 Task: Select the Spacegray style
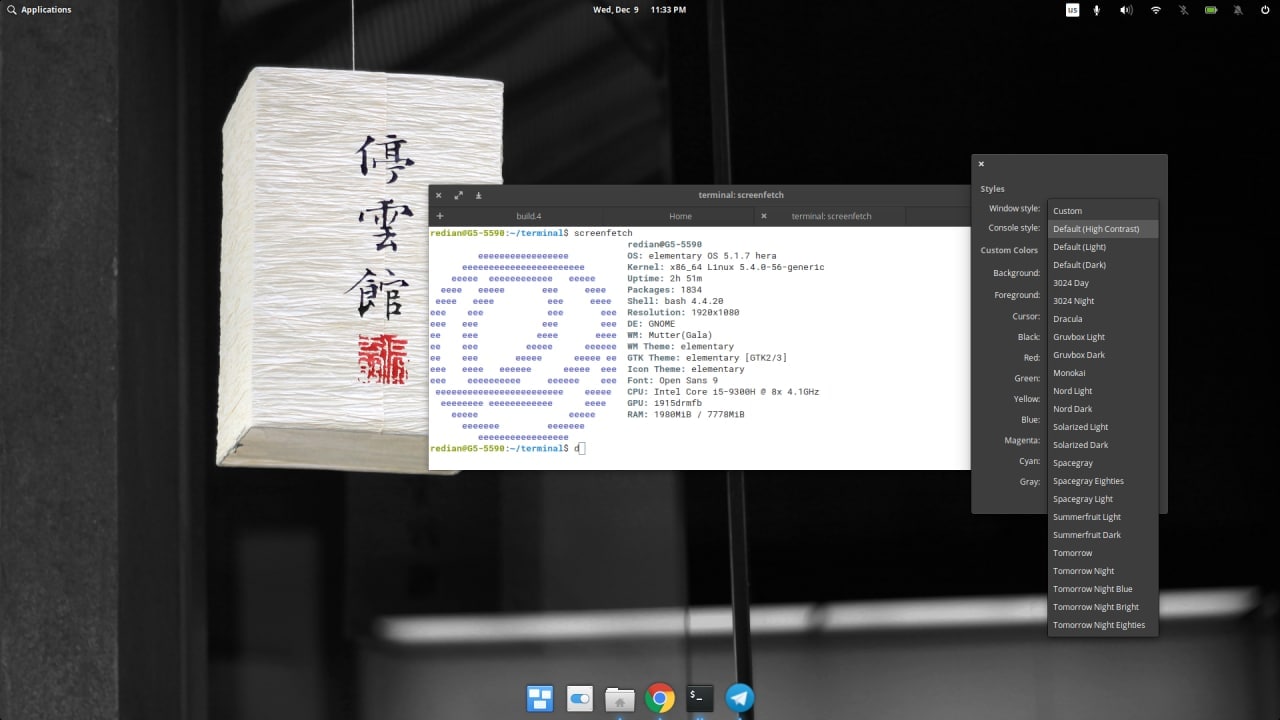[1103, 463]
